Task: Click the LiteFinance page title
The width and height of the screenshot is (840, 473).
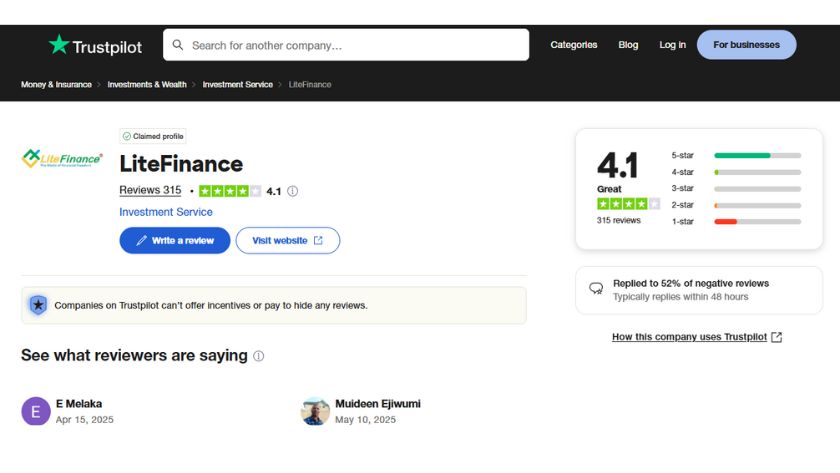Action: click(181, 164)
